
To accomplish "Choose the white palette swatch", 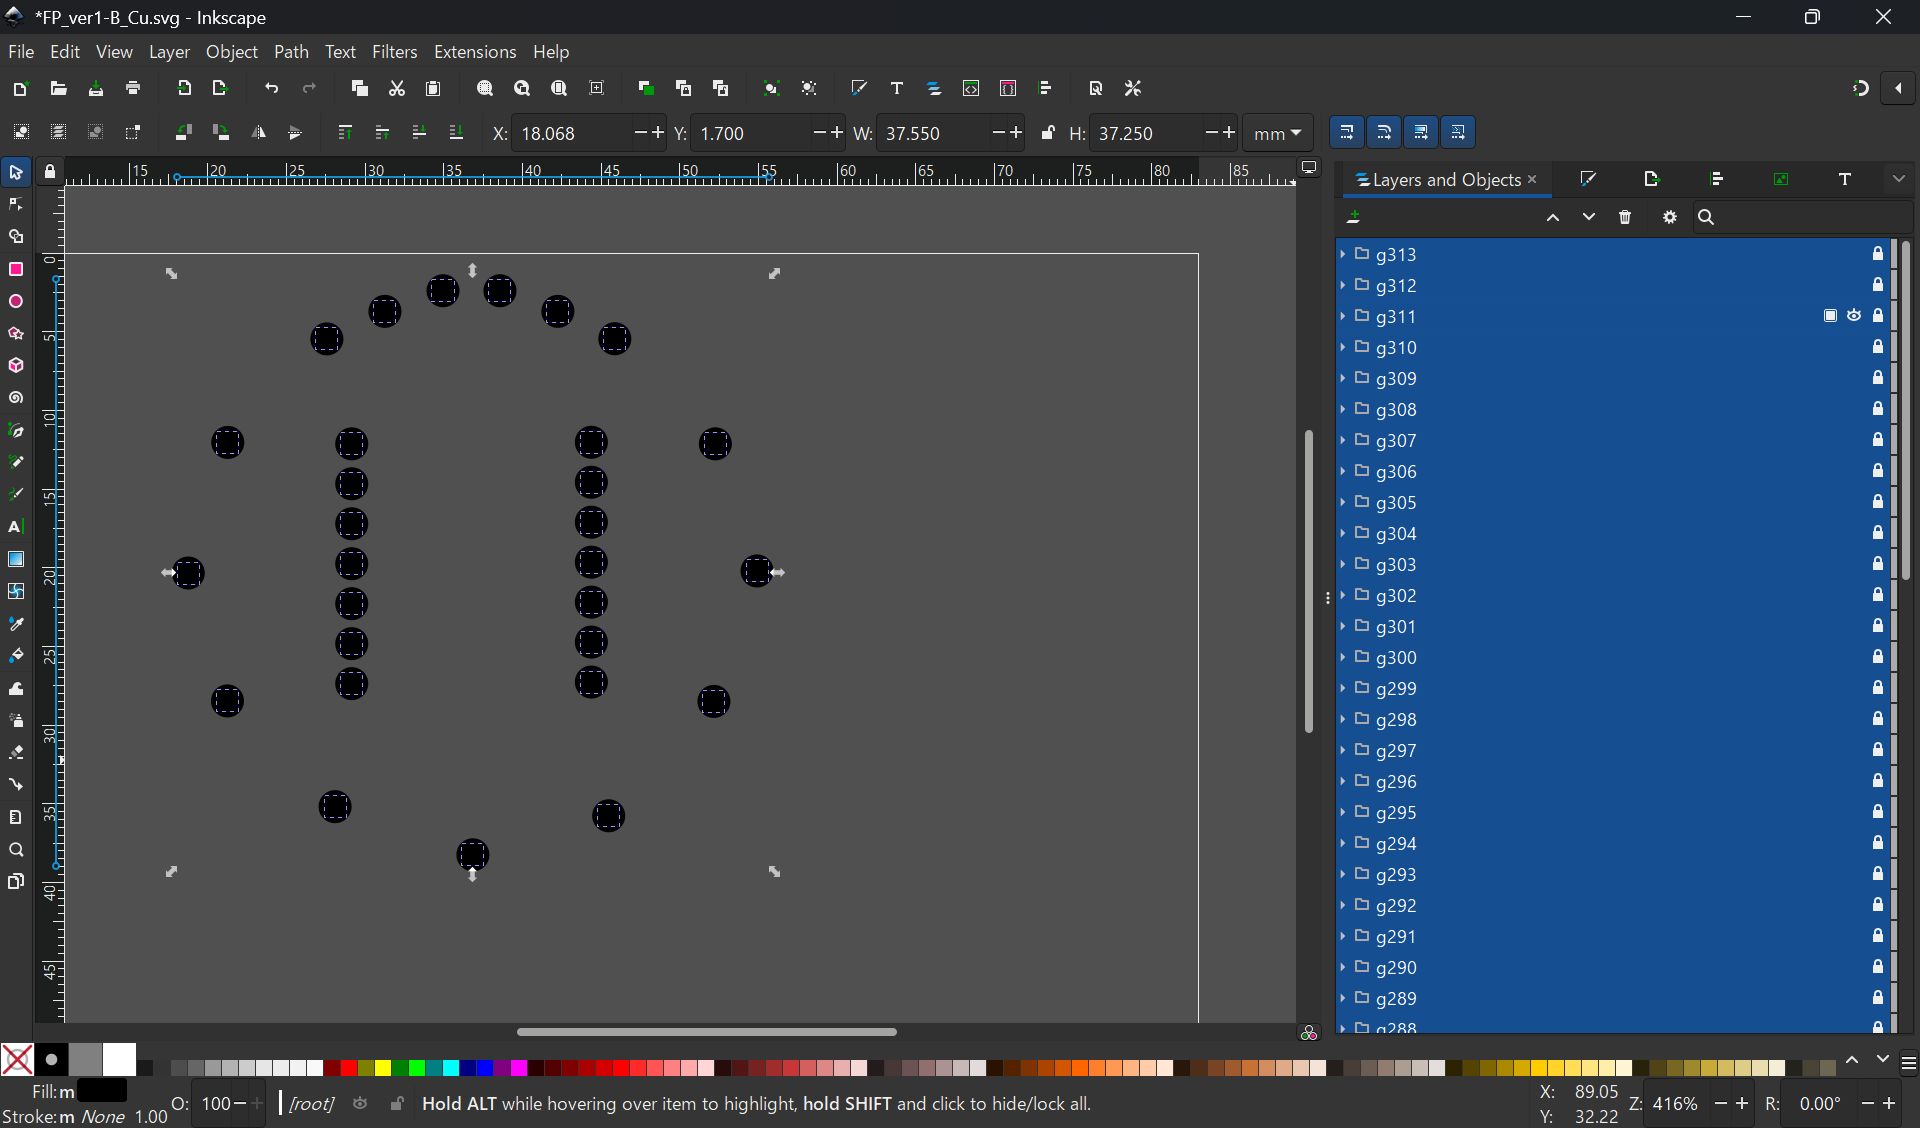I will point(119,1060).
